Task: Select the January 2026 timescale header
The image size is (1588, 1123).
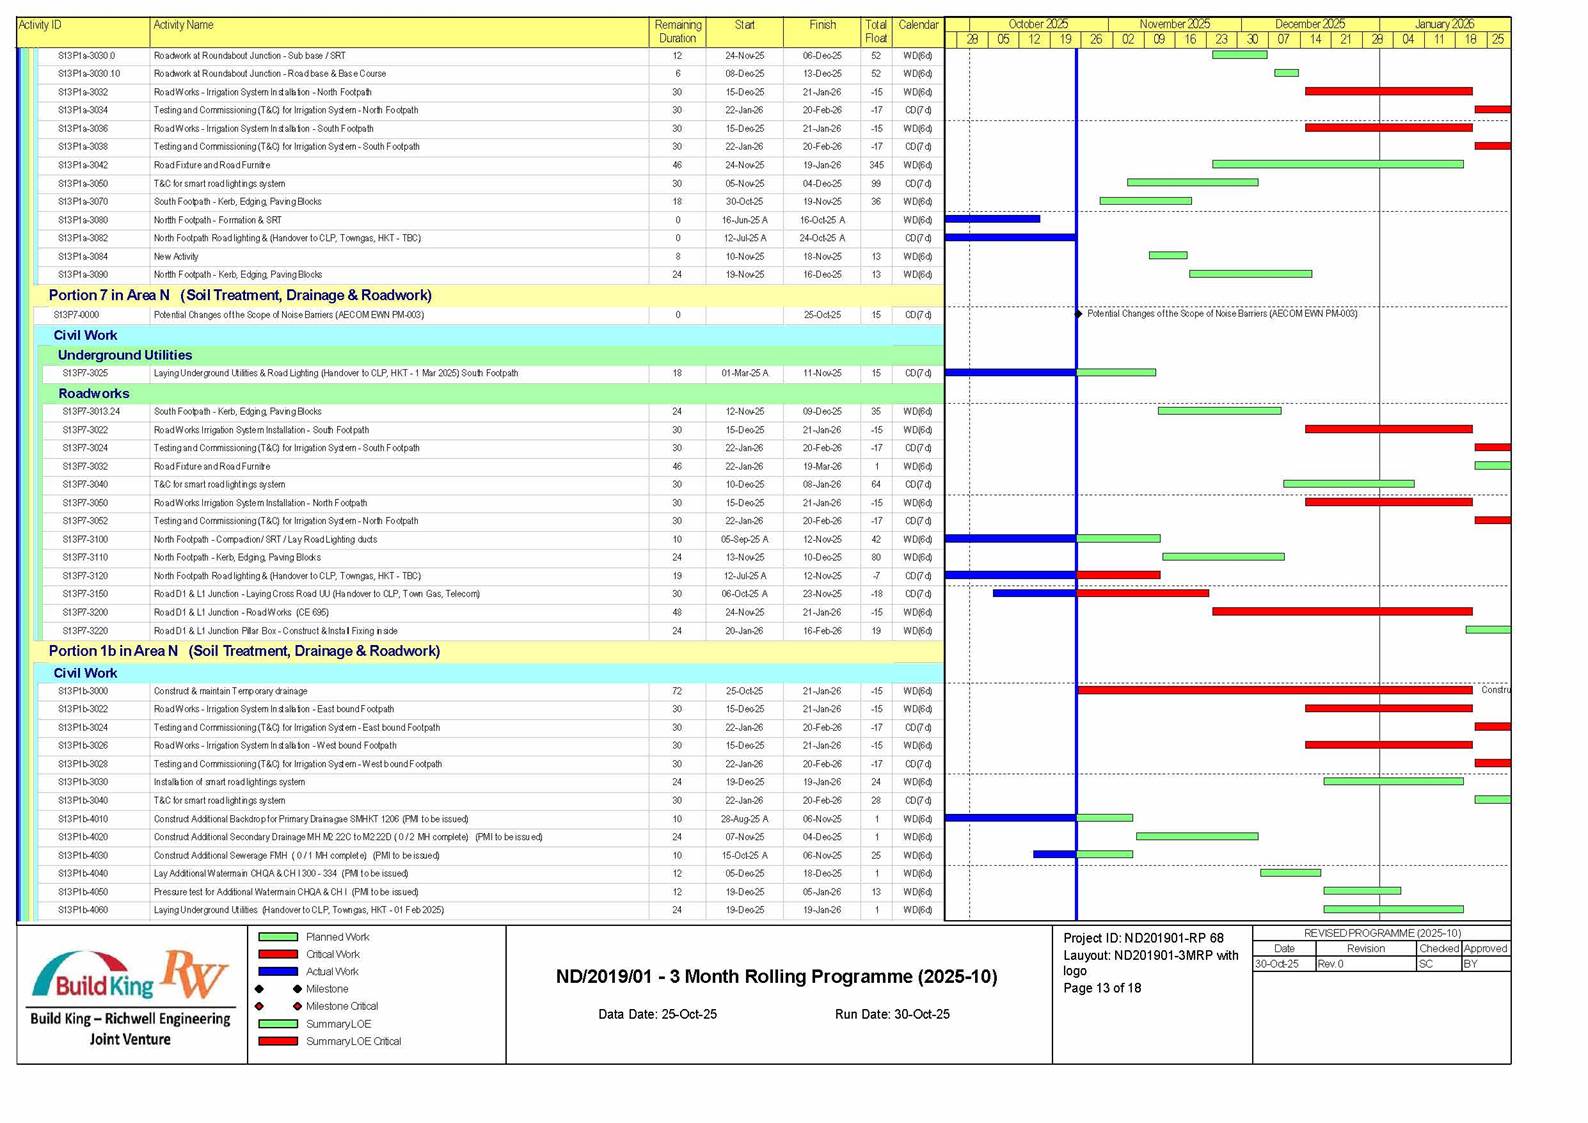Action: [1443, 24]
